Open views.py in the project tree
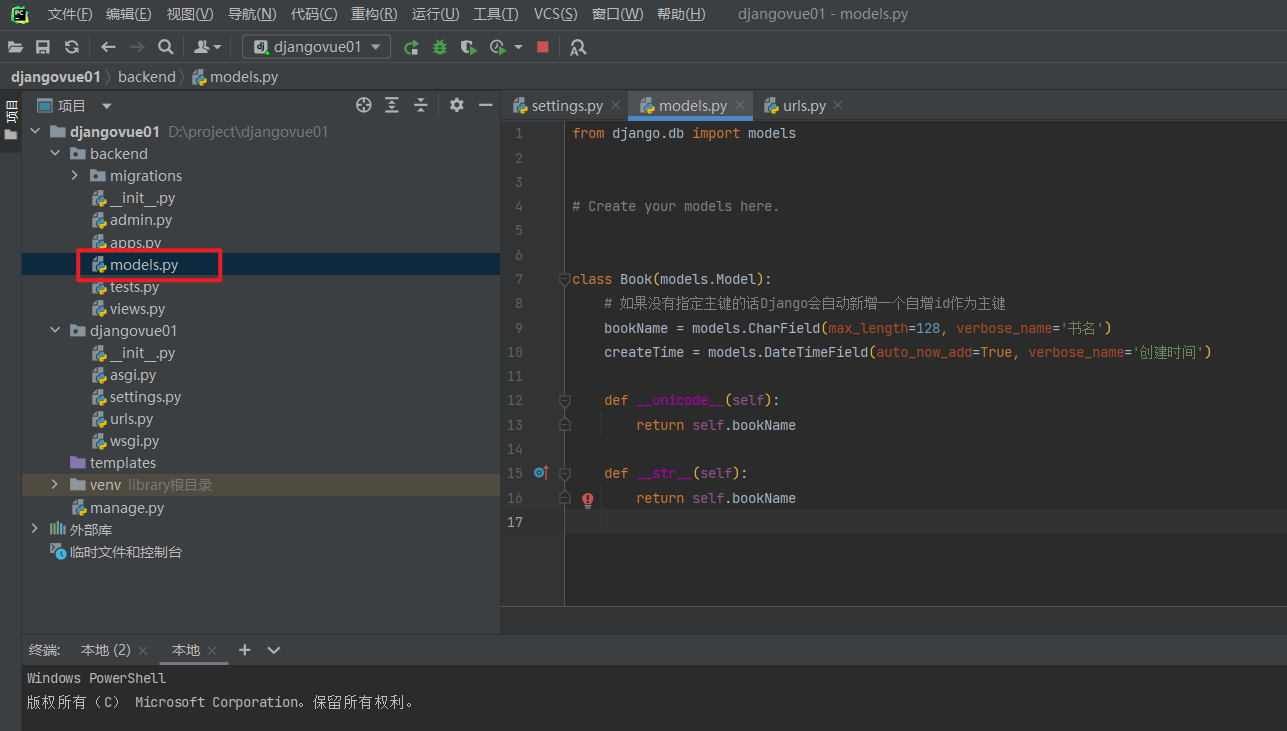Viewport: 1287px width, 731px height. pyautogui.click(x=137, y=309)
